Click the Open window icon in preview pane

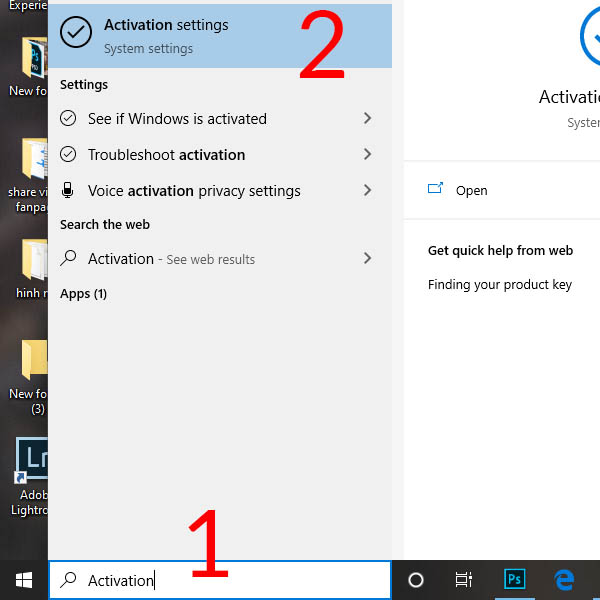435,188
